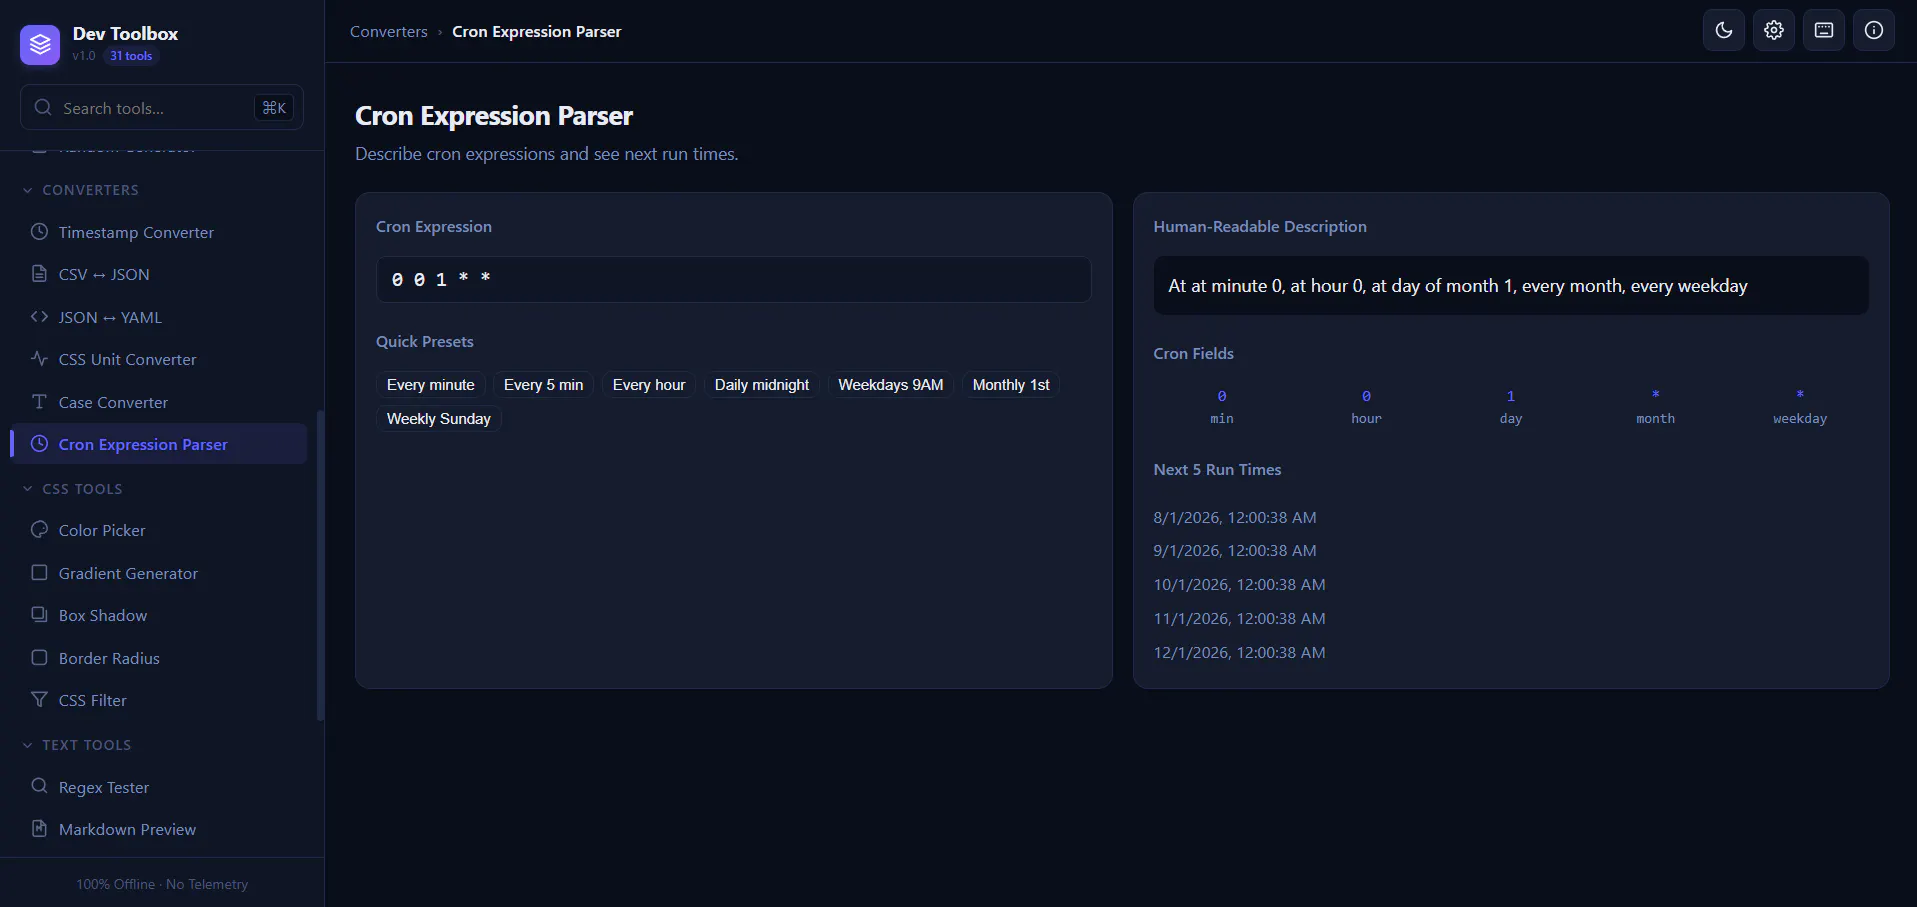Image resolution: width=1917 pixels, height=907 pixels.
Task: Click the CSS Filter funnel icon
Action: coord(39,700)
